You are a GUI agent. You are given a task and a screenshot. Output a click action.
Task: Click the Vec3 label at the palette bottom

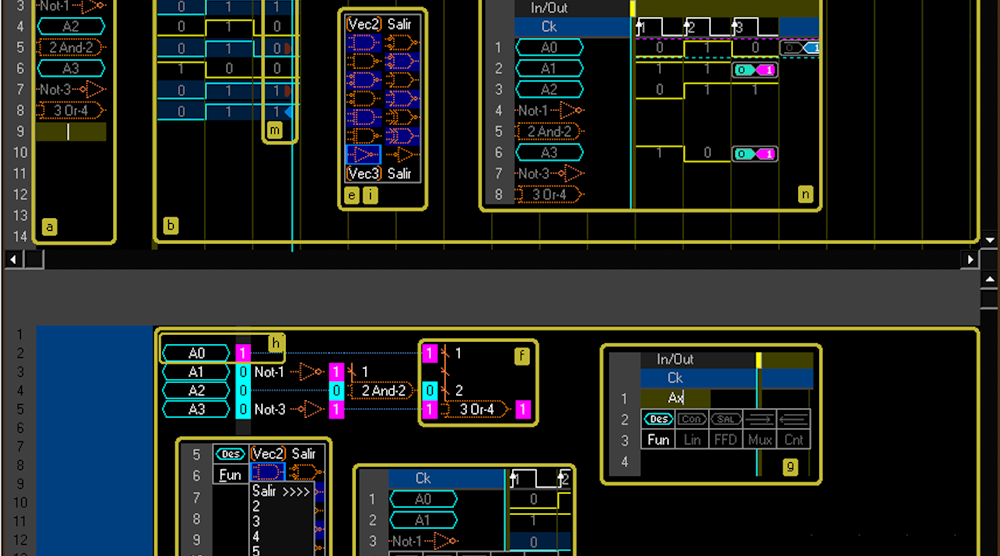coord(362,174)
